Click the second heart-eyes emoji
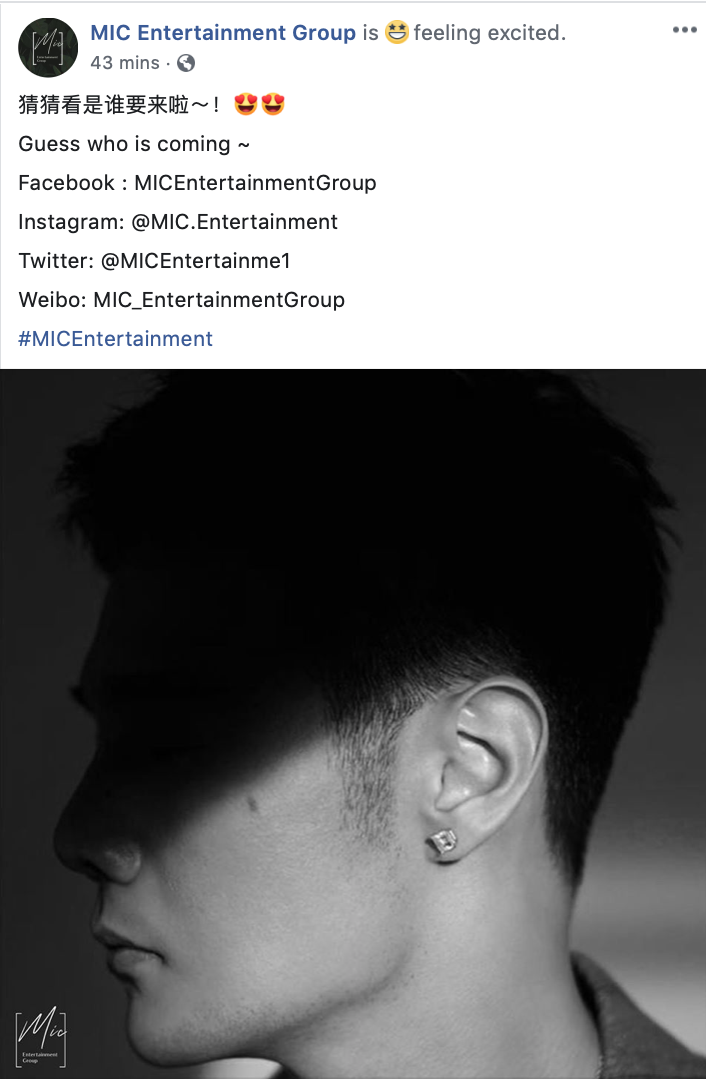 click(x=273, y=105)
